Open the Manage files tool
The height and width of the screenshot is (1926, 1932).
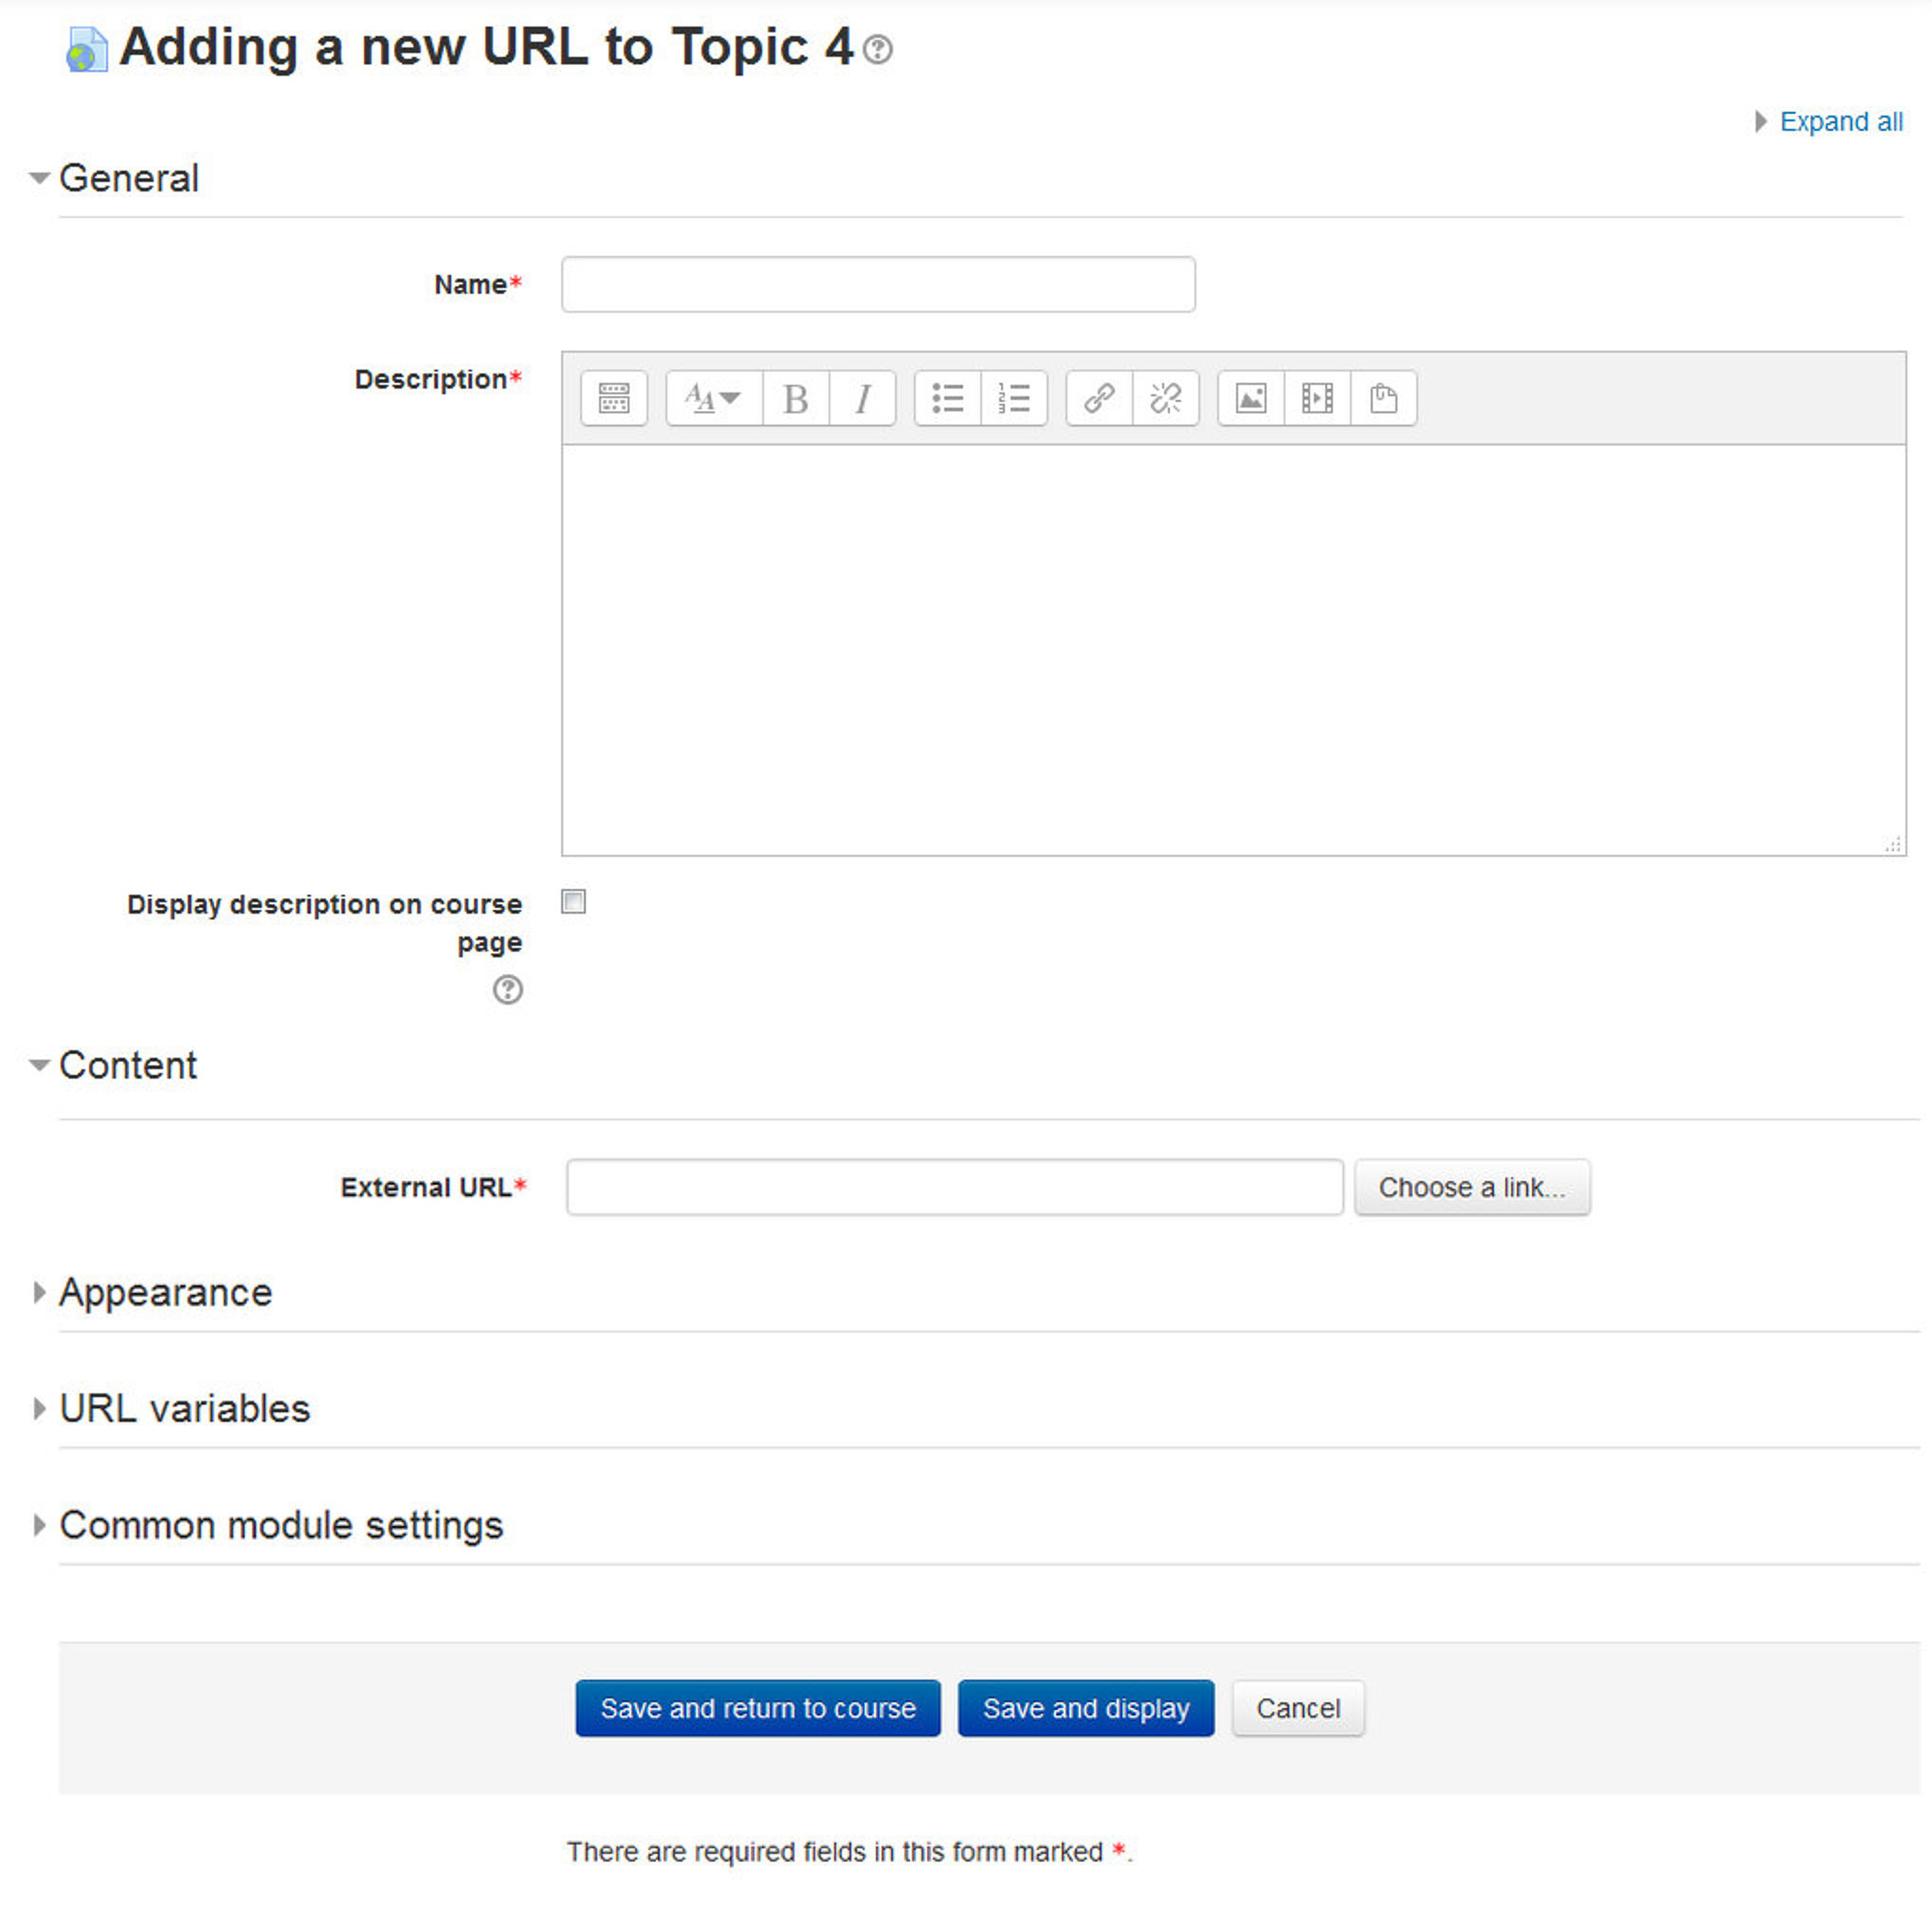[1383, 398]
